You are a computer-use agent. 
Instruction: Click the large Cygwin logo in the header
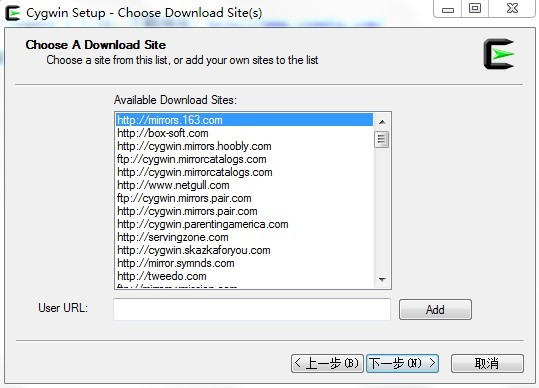coord(499,54)
